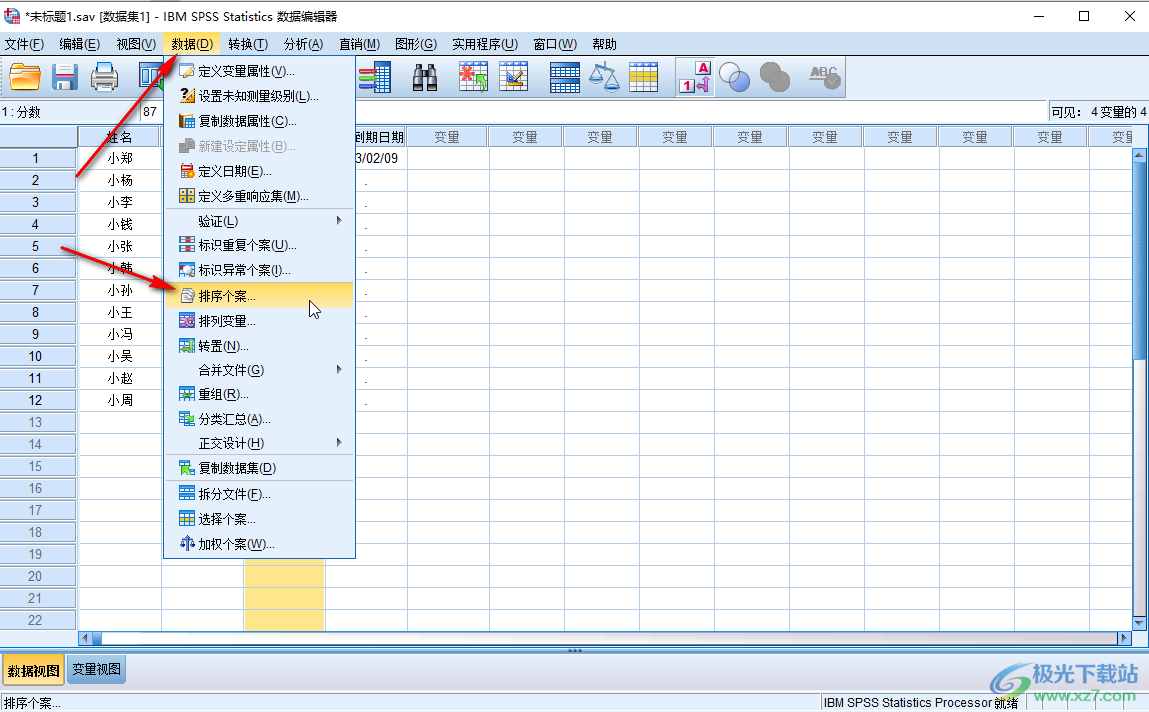The height and width of the screenshot is (712, 1149).
Task: Expand the 正交设计(H) submenu
Action: (259, 443)
